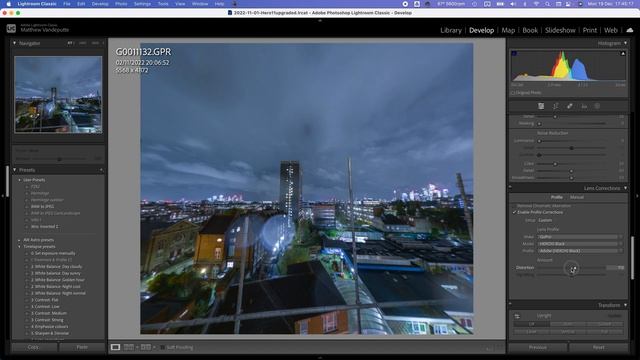Switch to the Book module
640x360 pixels.
[x=530, y=30]
